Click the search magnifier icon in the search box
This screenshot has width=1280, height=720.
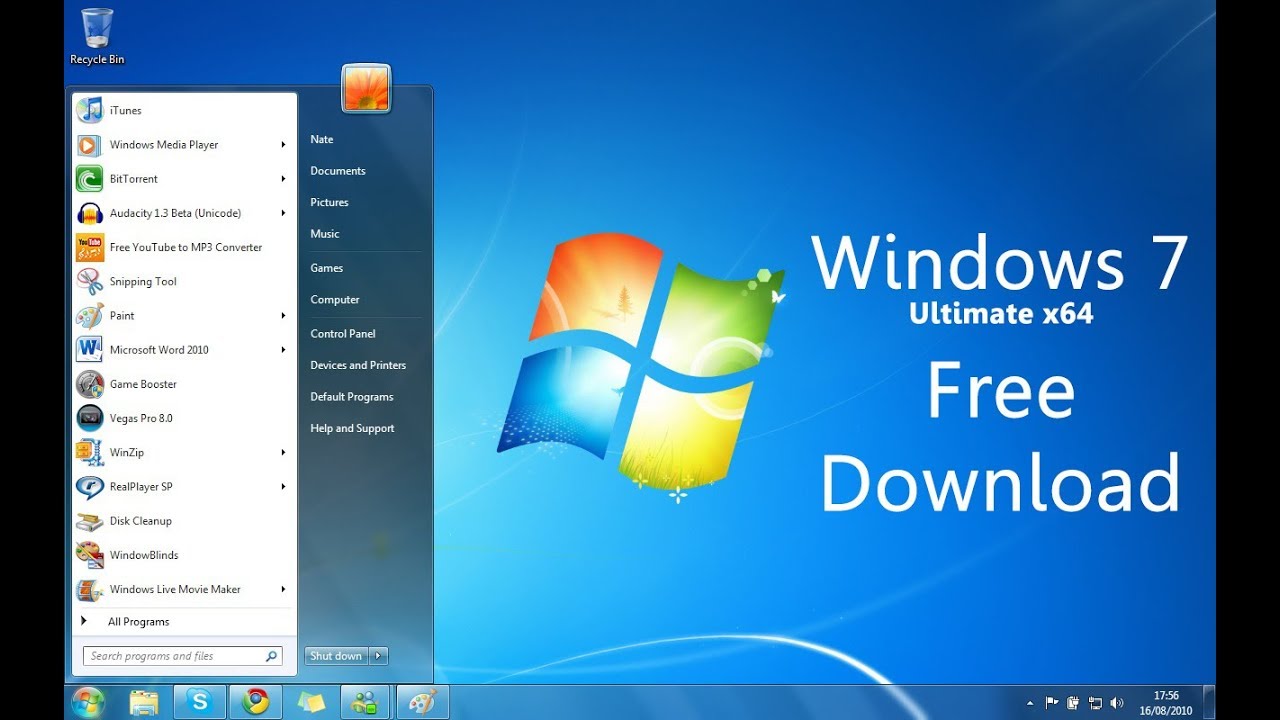pos(271,656)
